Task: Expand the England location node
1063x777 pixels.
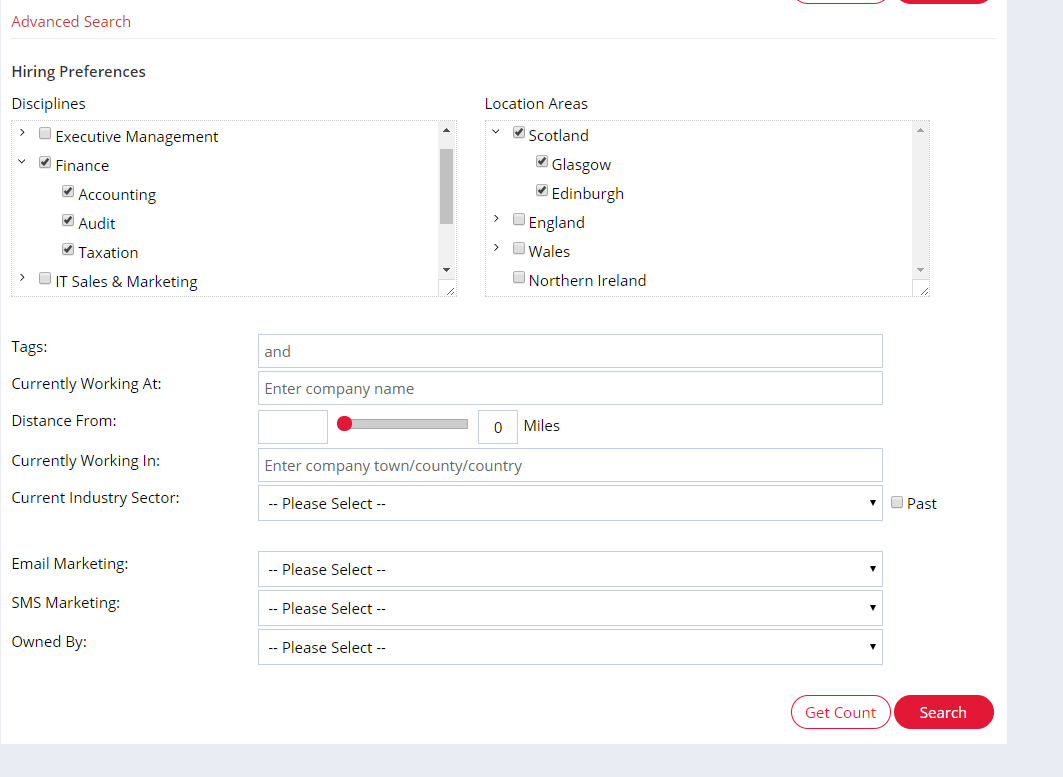Action: pos(495,219)
